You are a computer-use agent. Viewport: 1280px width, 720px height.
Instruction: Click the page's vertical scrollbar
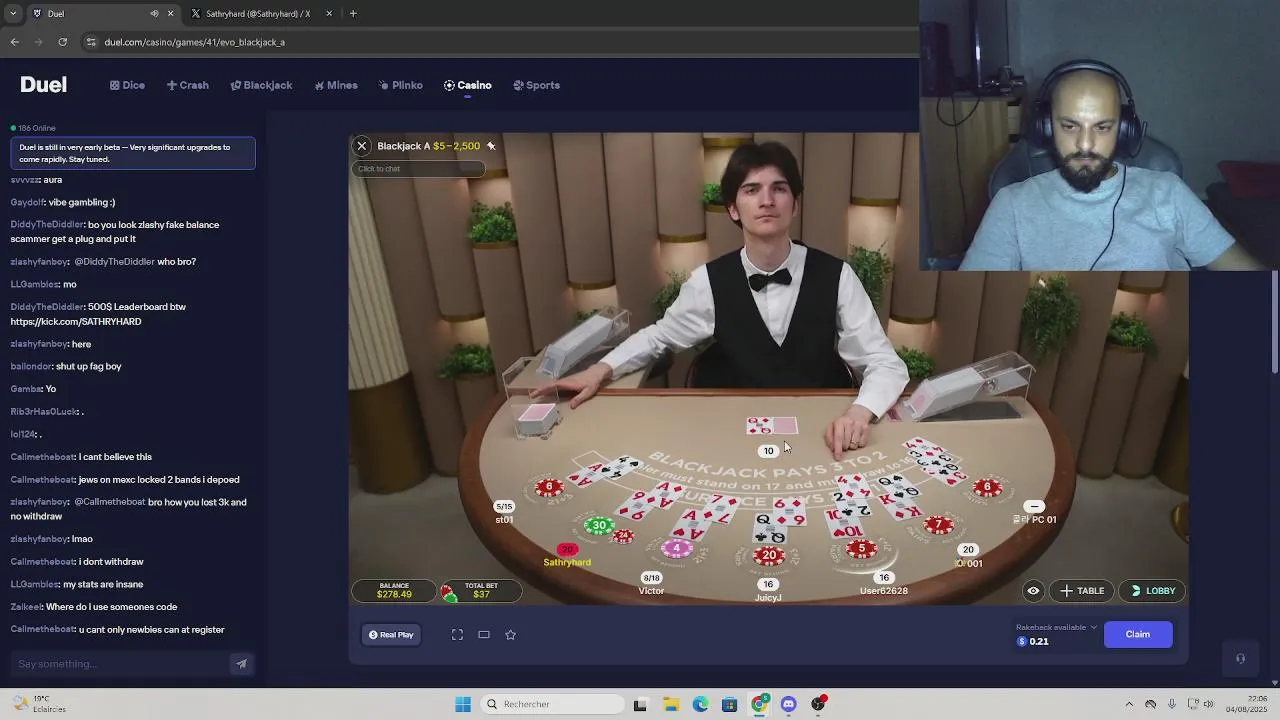click(1274, 320)
